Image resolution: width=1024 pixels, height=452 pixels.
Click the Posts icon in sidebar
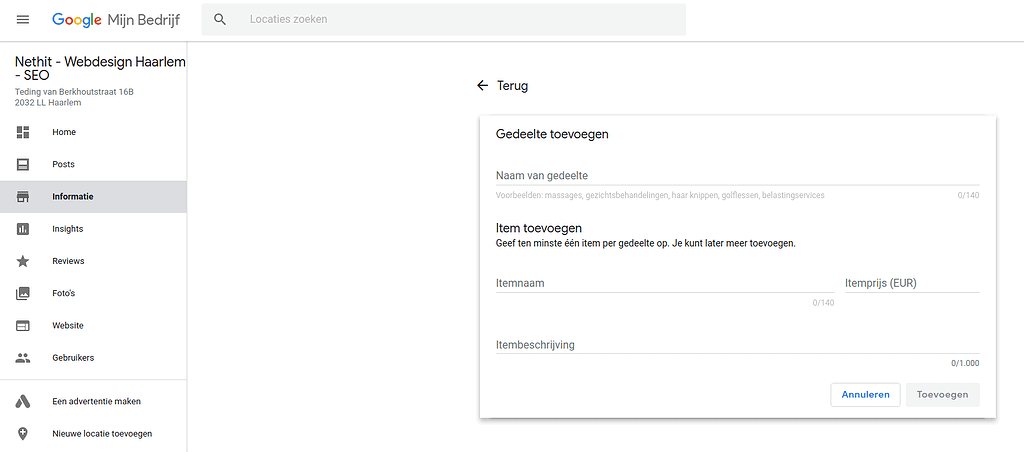[23, 165]
